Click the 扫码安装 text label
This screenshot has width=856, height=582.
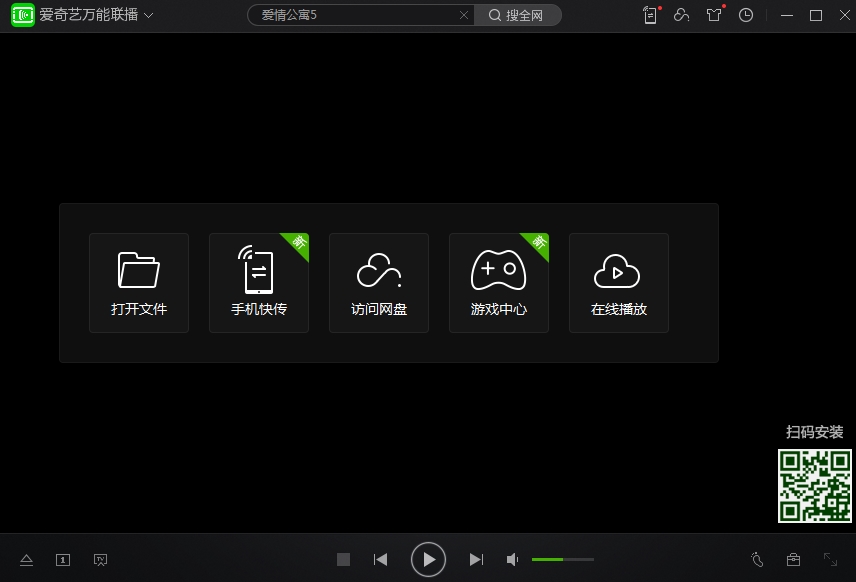click(x=815, y=432)
